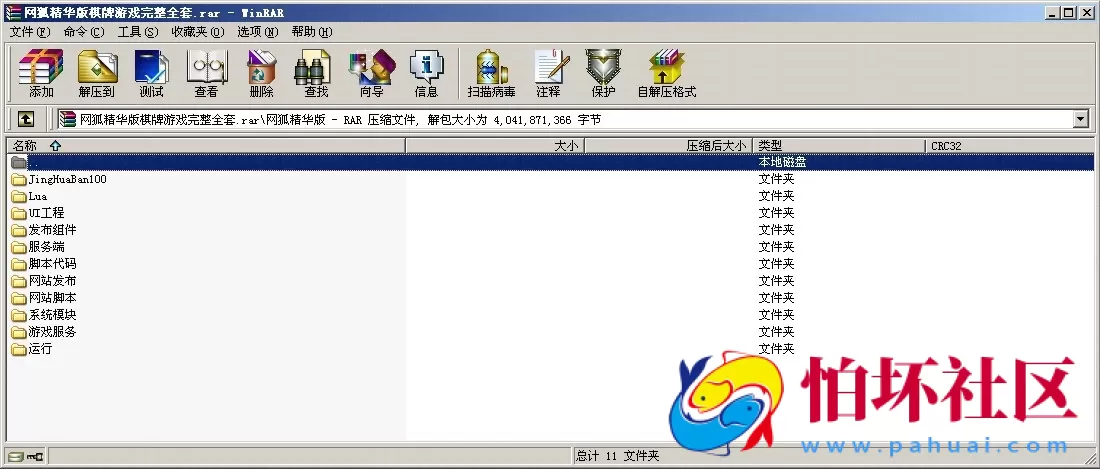This screenshot has height=469, width=1100.
Task: Select the JingHuaBan100 folder icon
Action: [19, 179]
